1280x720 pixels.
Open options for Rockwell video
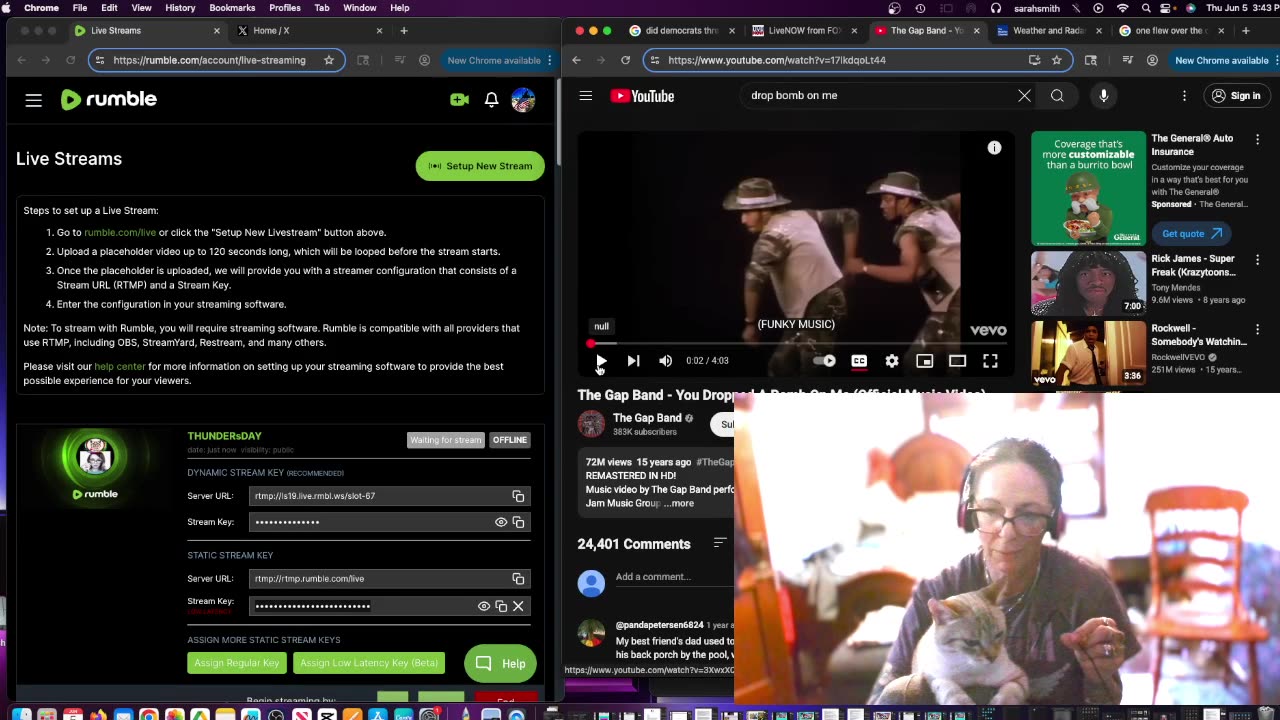(x=1257, y=329)
